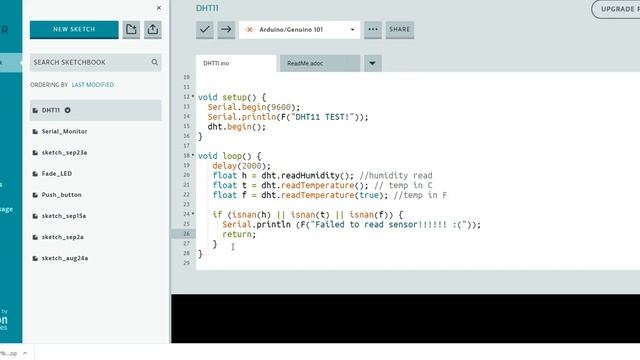Screen dimensions: 640x360
Task: Verify the sketch with the checkmark button
Action: click(204, 30)
